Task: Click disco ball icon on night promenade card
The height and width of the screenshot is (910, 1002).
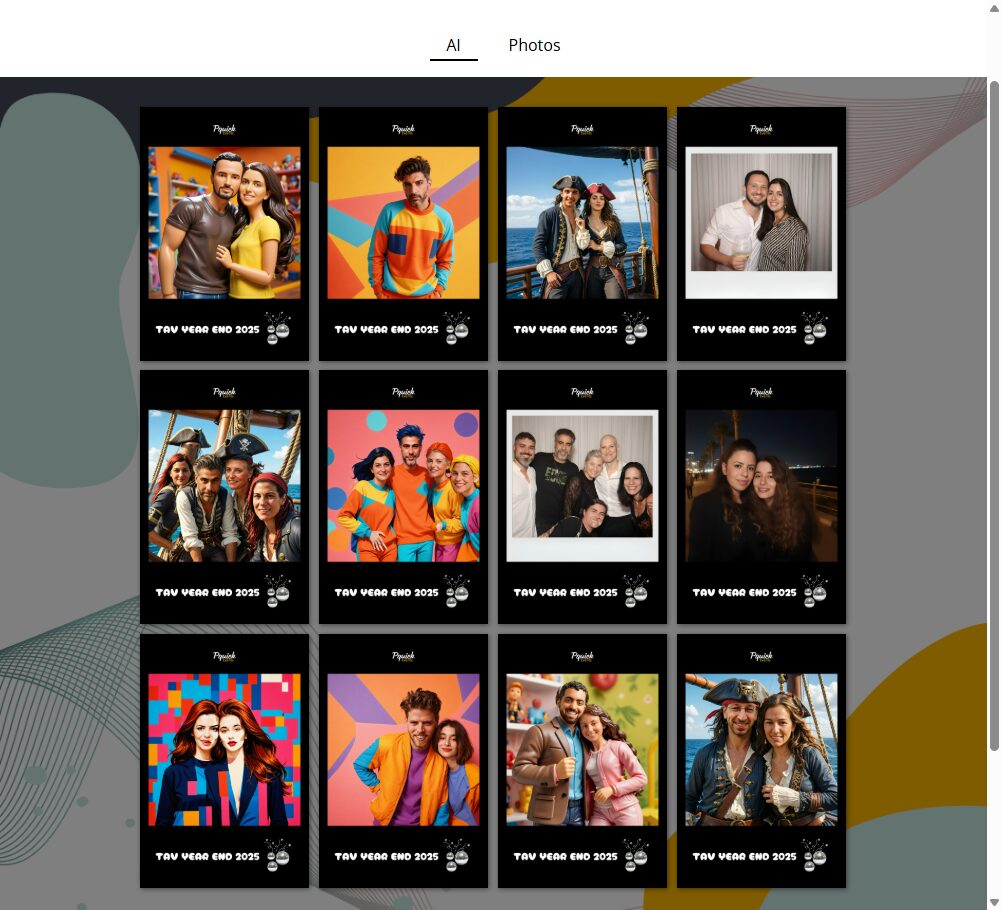Action: click(x=815, y=591)
